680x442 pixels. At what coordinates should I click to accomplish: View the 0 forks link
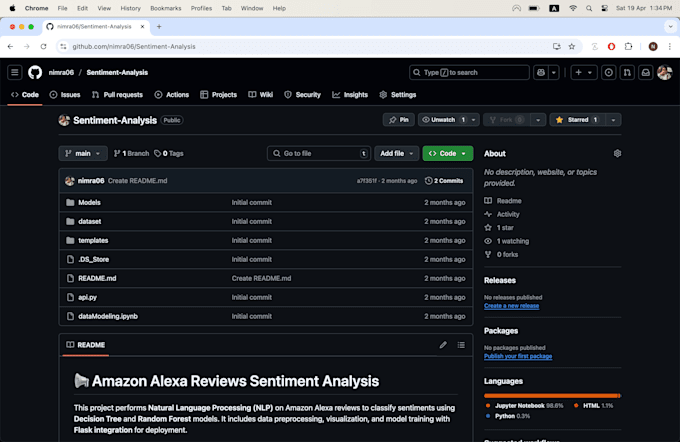point(501,255)
